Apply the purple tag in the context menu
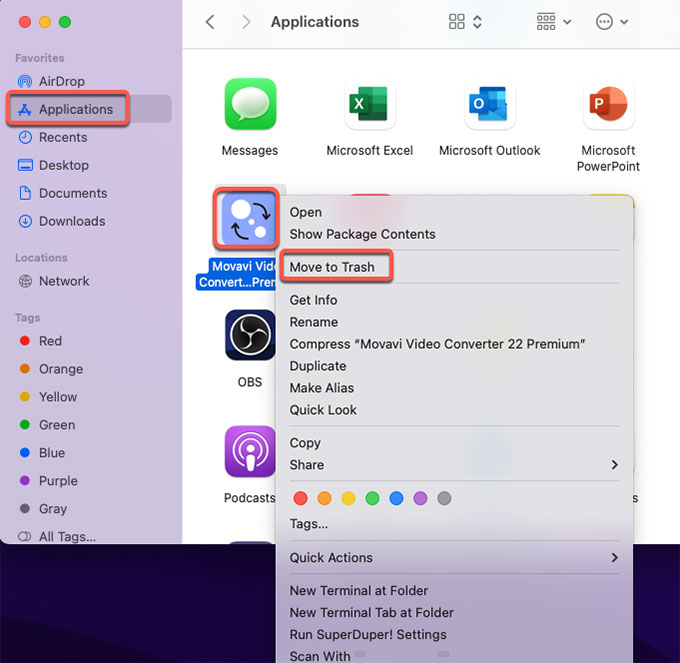Screen dimensions: 680x663 coord(420,498)
